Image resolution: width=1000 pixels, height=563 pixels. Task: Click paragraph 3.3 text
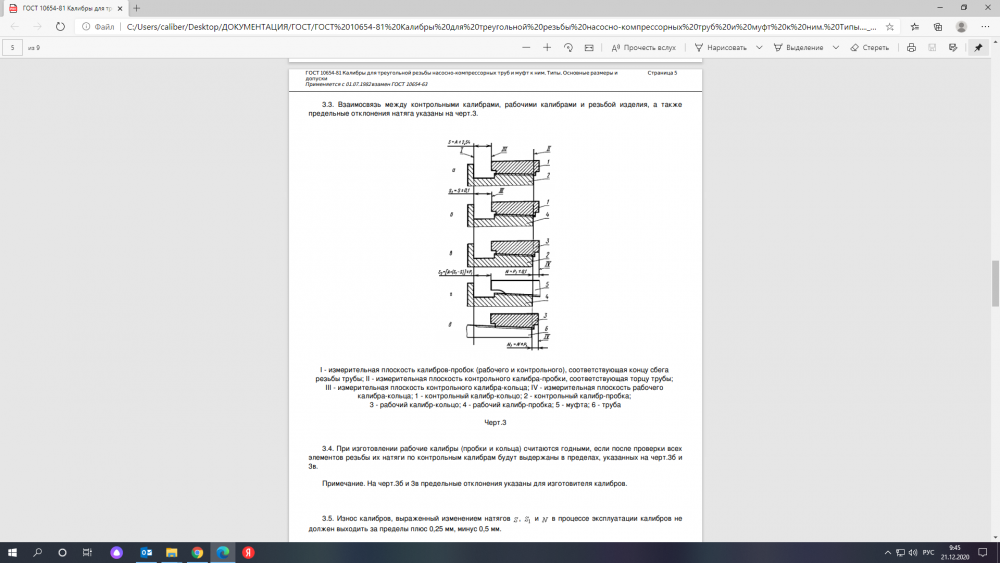click(x=496, y=109)
